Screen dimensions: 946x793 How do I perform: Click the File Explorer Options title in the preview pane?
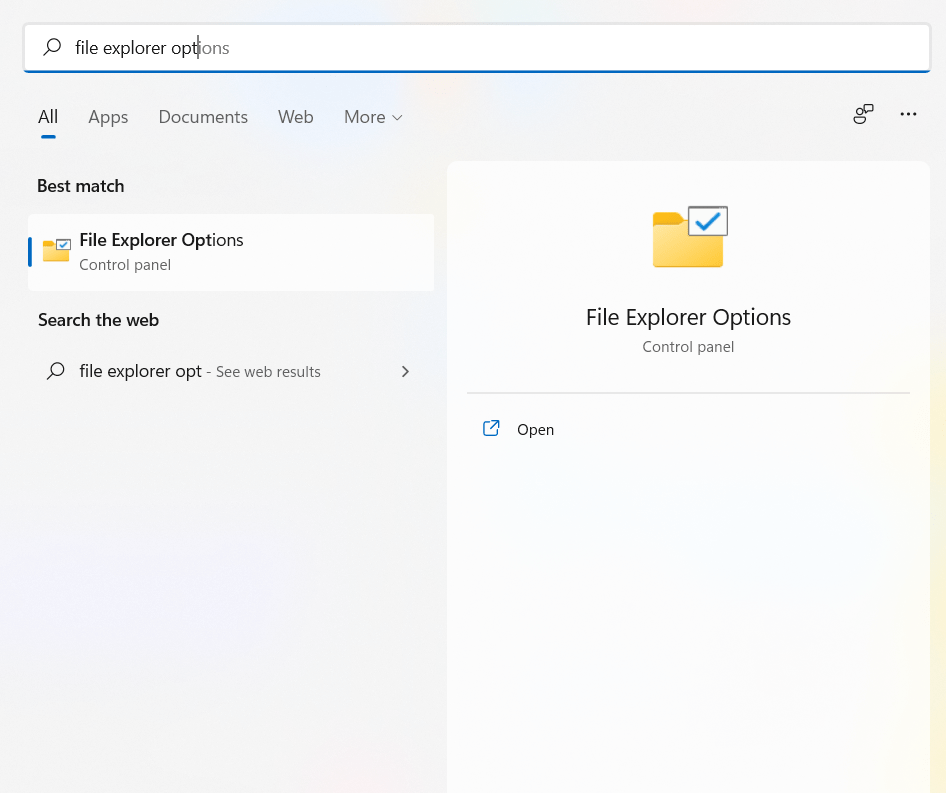coord(688,317)
